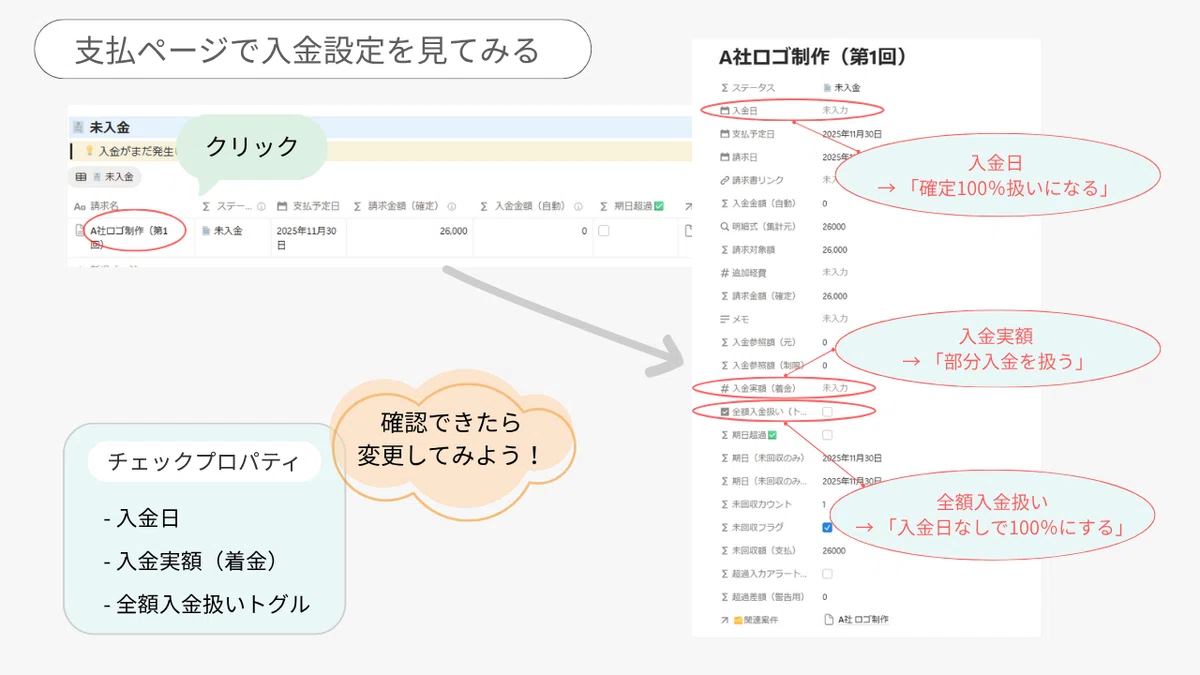Click the magnifier icon of 明細式（集計元）property
Screen dimensions: 1200x675
[725, 227]
